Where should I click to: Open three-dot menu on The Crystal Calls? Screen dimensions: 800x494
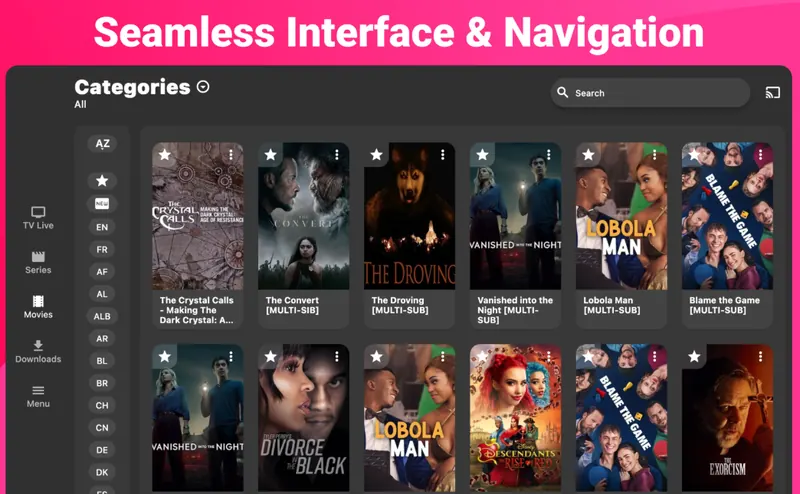coord(231,155)
